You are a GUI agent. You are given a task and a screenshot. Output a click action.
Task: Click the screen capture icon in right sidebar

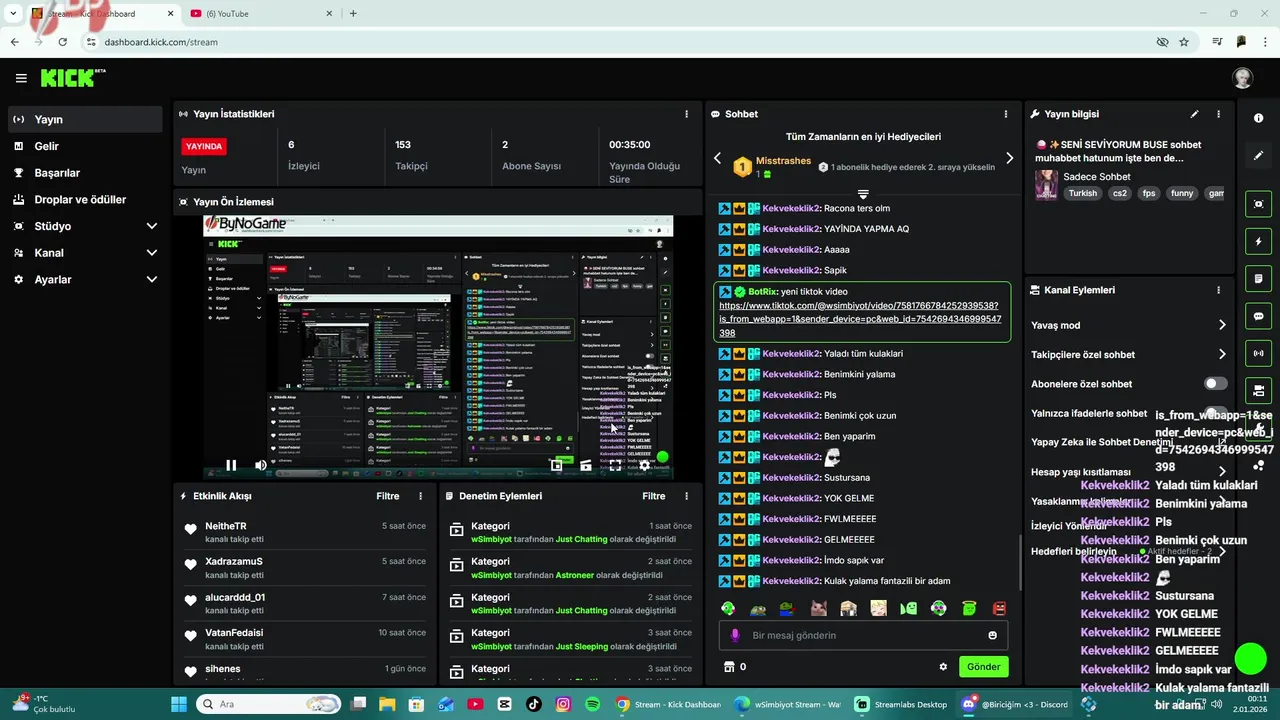pos(1258,204)
